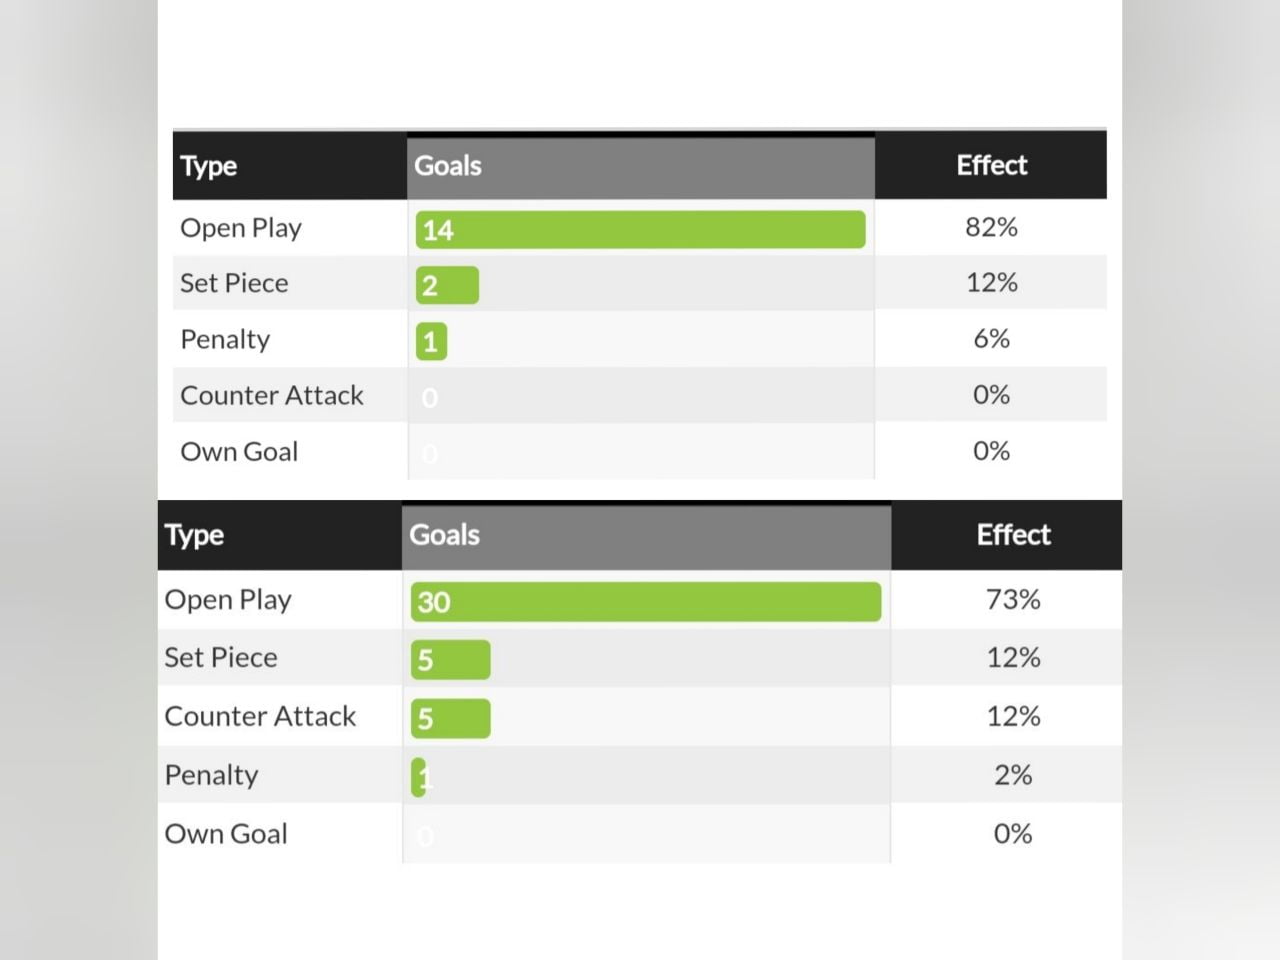Viewport: 1280px width, 960px height.
Task: Select the Set Piece bar with 5 goals
Action: [450, 660]
